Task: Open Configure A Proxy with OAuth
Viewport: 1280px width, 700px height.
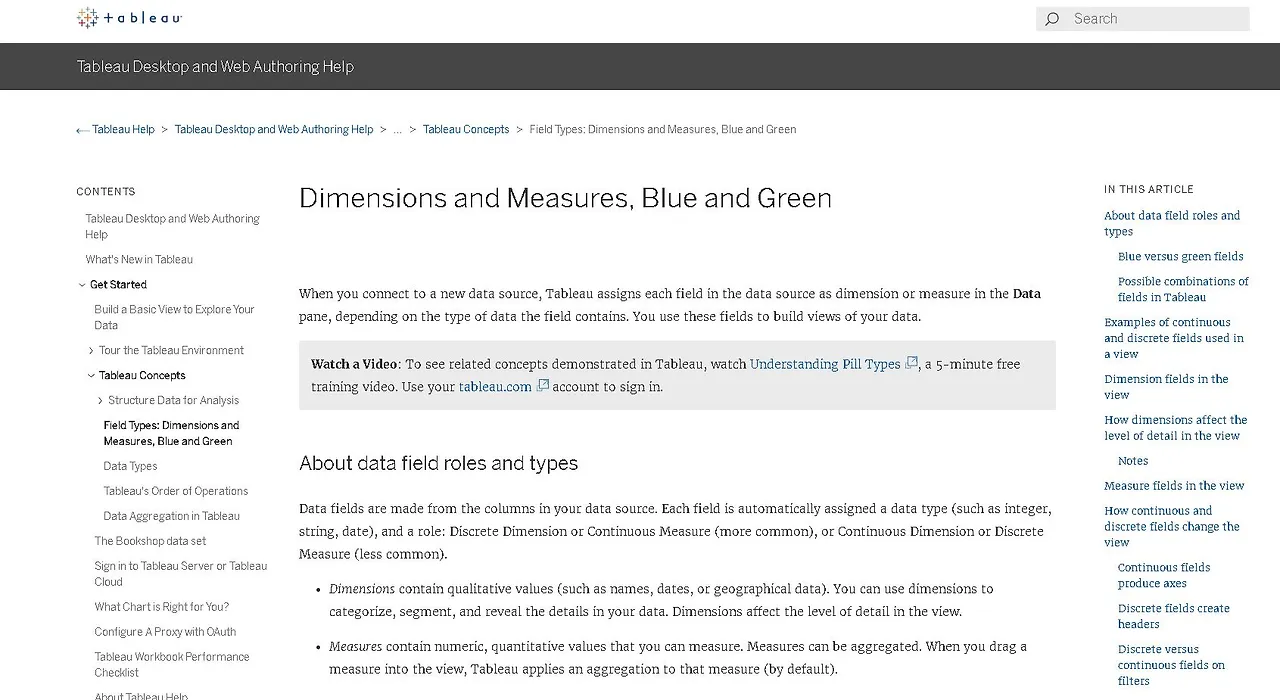Action: coord(165,633)
